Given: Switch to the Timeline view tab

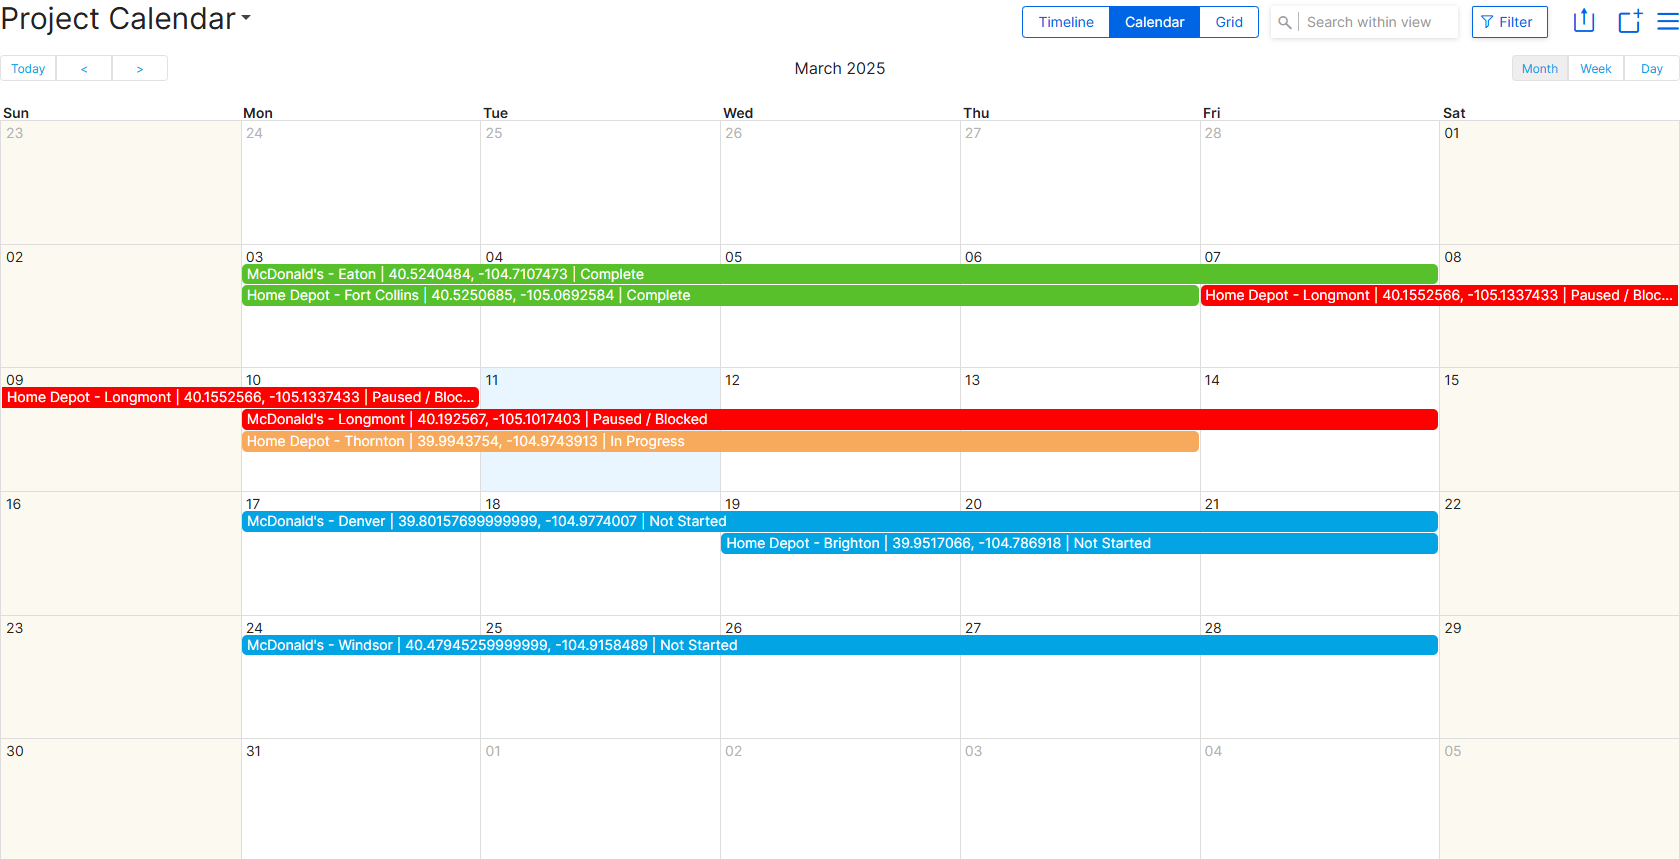Looking at the screenshot, I should [1066, 22].
